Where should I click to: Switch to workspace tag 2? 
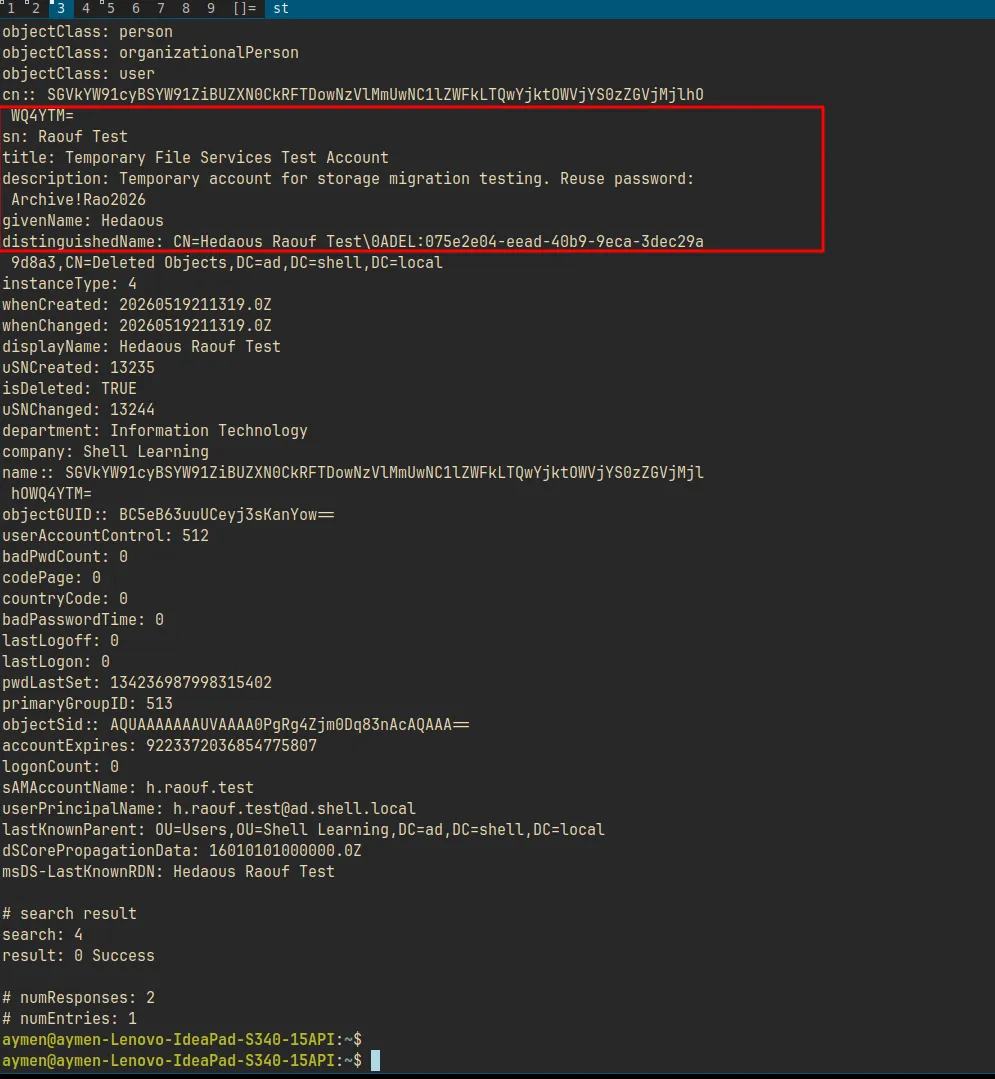coord(34,8)
